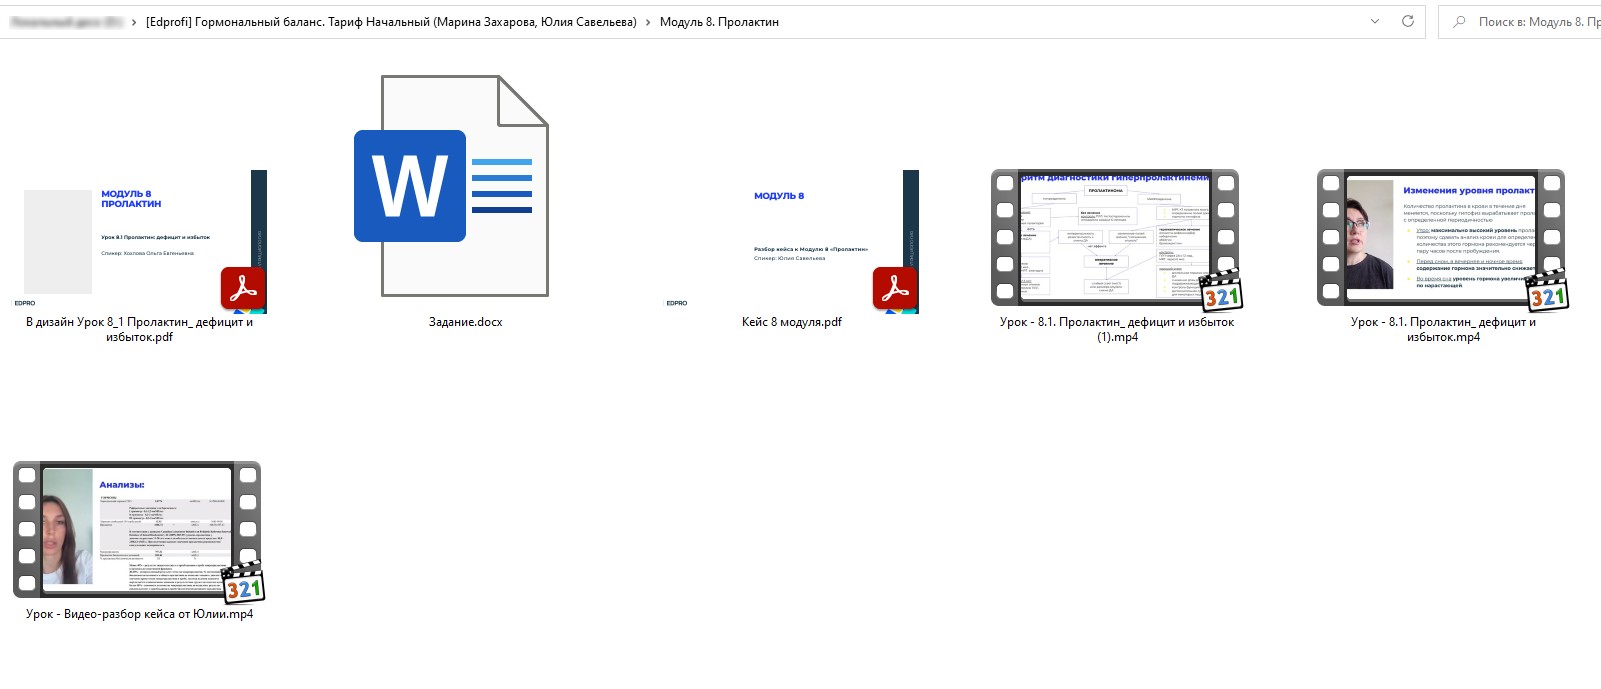This screenshot has width=1601, height=689.
Task: Click the magnifier icon in search box
Action: [x=1460, y=22]
